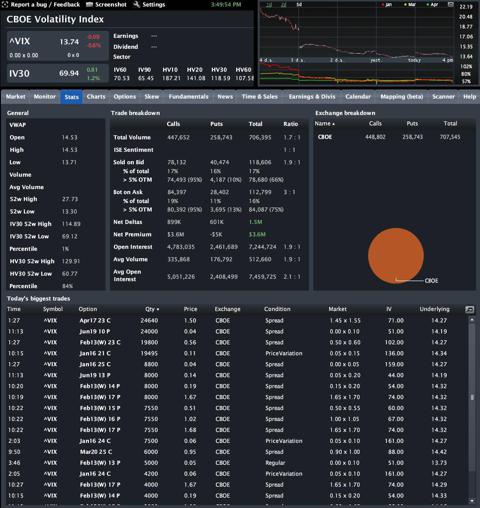Viewport: 480px width, 508px height.
Task: Open the Time & Sales tab
Action: point(260,97)
